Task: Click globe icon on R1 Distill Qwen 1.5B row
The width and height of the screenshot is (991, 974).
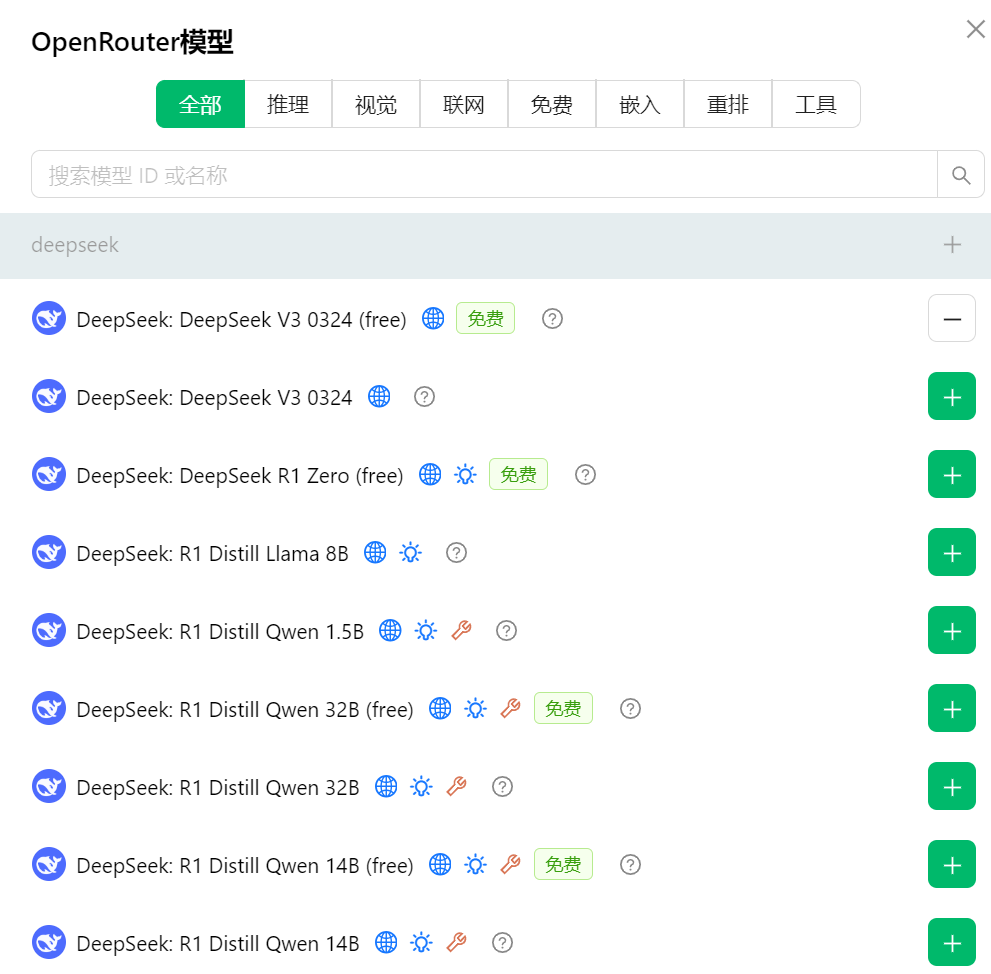Action: coord(391,631)
